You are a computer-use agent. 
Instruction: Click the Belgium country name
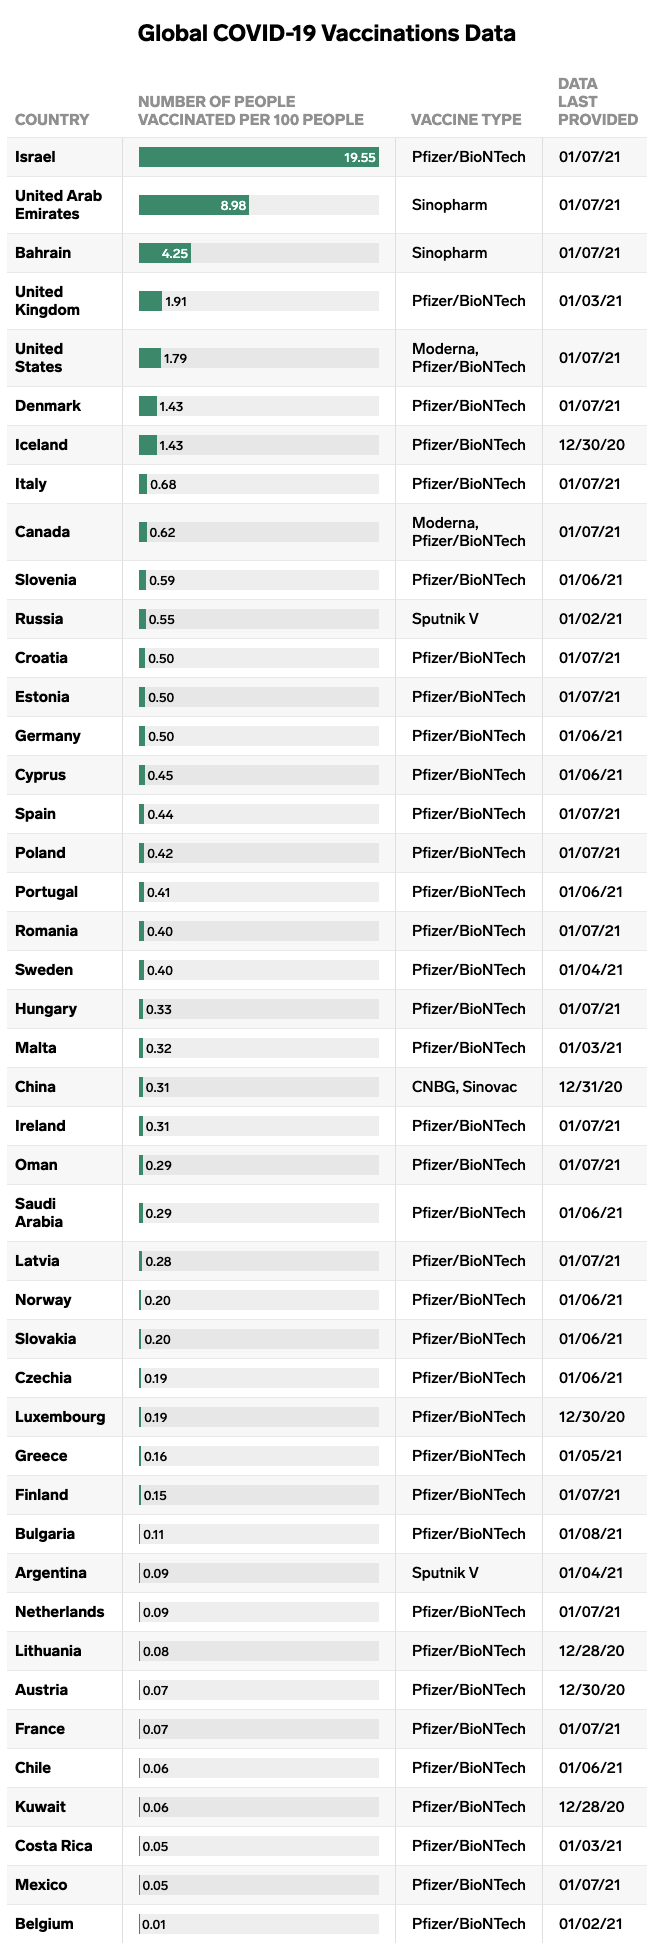tap(44, 1924)
